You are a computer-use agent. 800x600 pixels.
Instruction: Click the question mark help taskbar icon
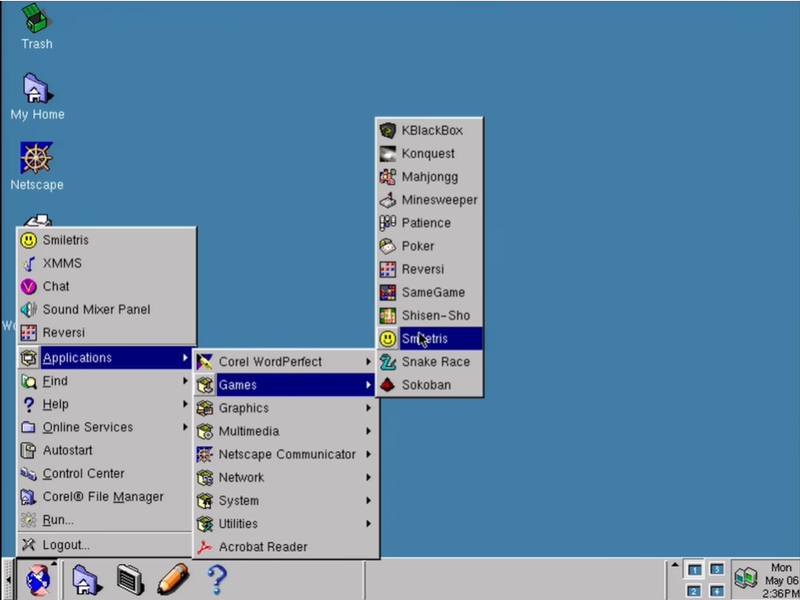click(216, 579)
